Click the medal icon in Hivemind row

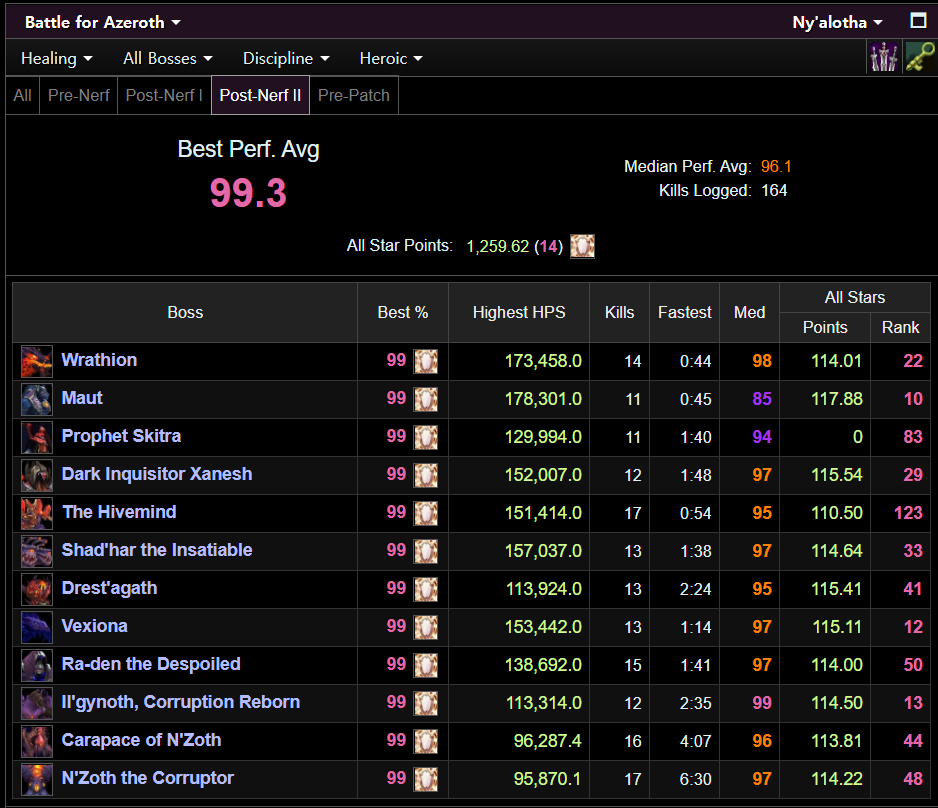tap(426, 513)
